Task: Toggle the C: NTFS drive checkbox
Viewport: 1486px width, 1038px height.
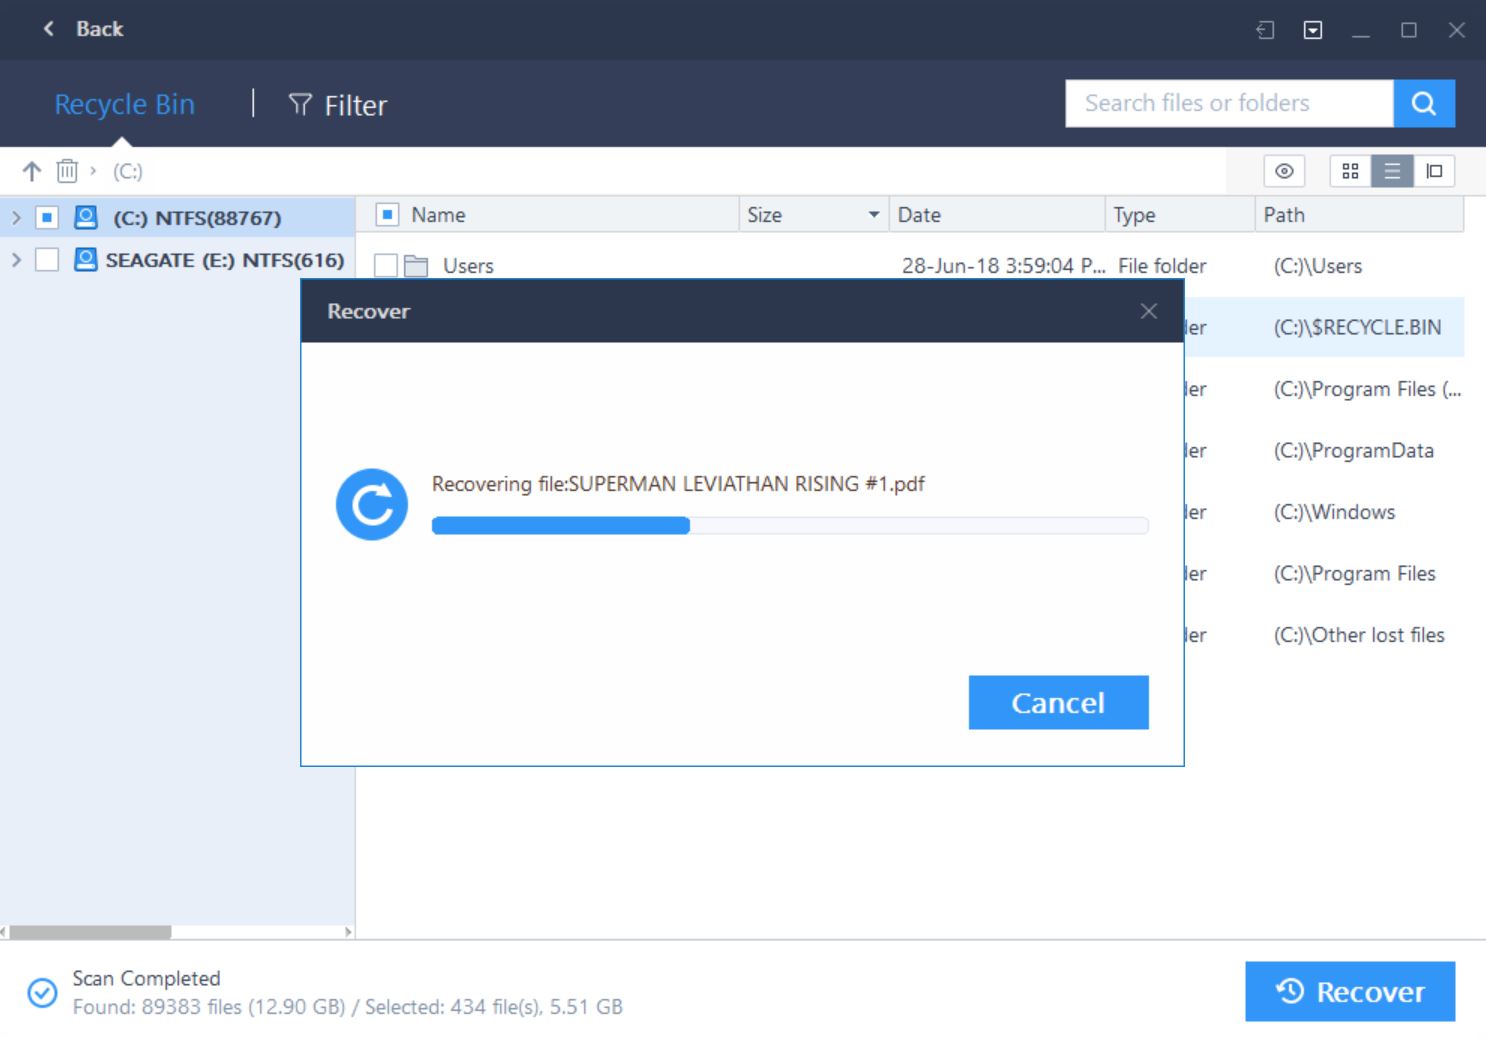Action: [x=47, y=217]
